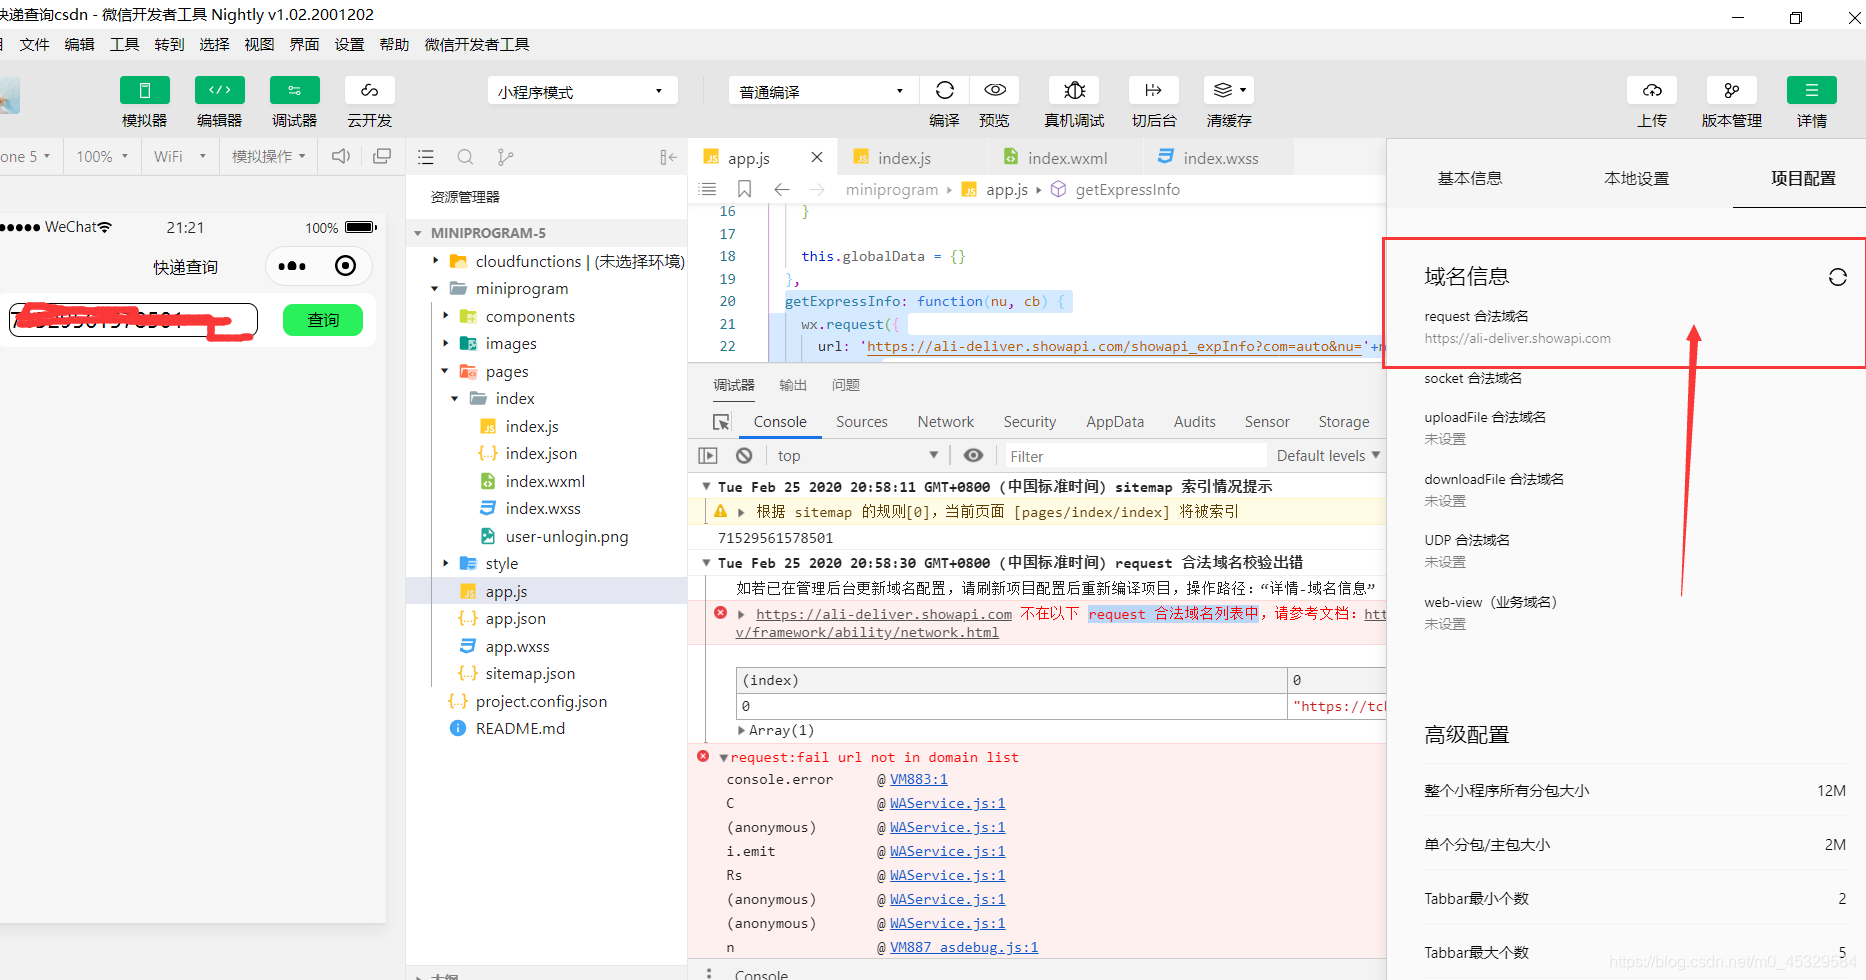Click the inspect element selector icon
The width and height of the screenshot is (1866, 980).
click(721, 422)
